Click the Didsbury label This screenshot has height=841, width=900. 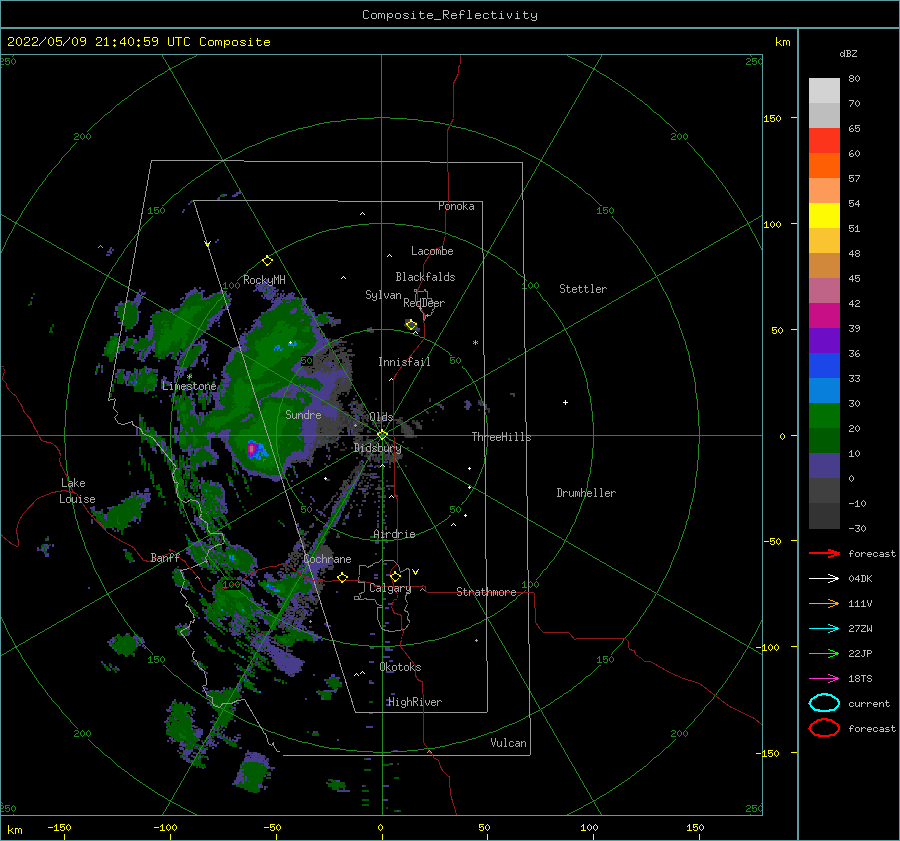(x=377, y=448)
